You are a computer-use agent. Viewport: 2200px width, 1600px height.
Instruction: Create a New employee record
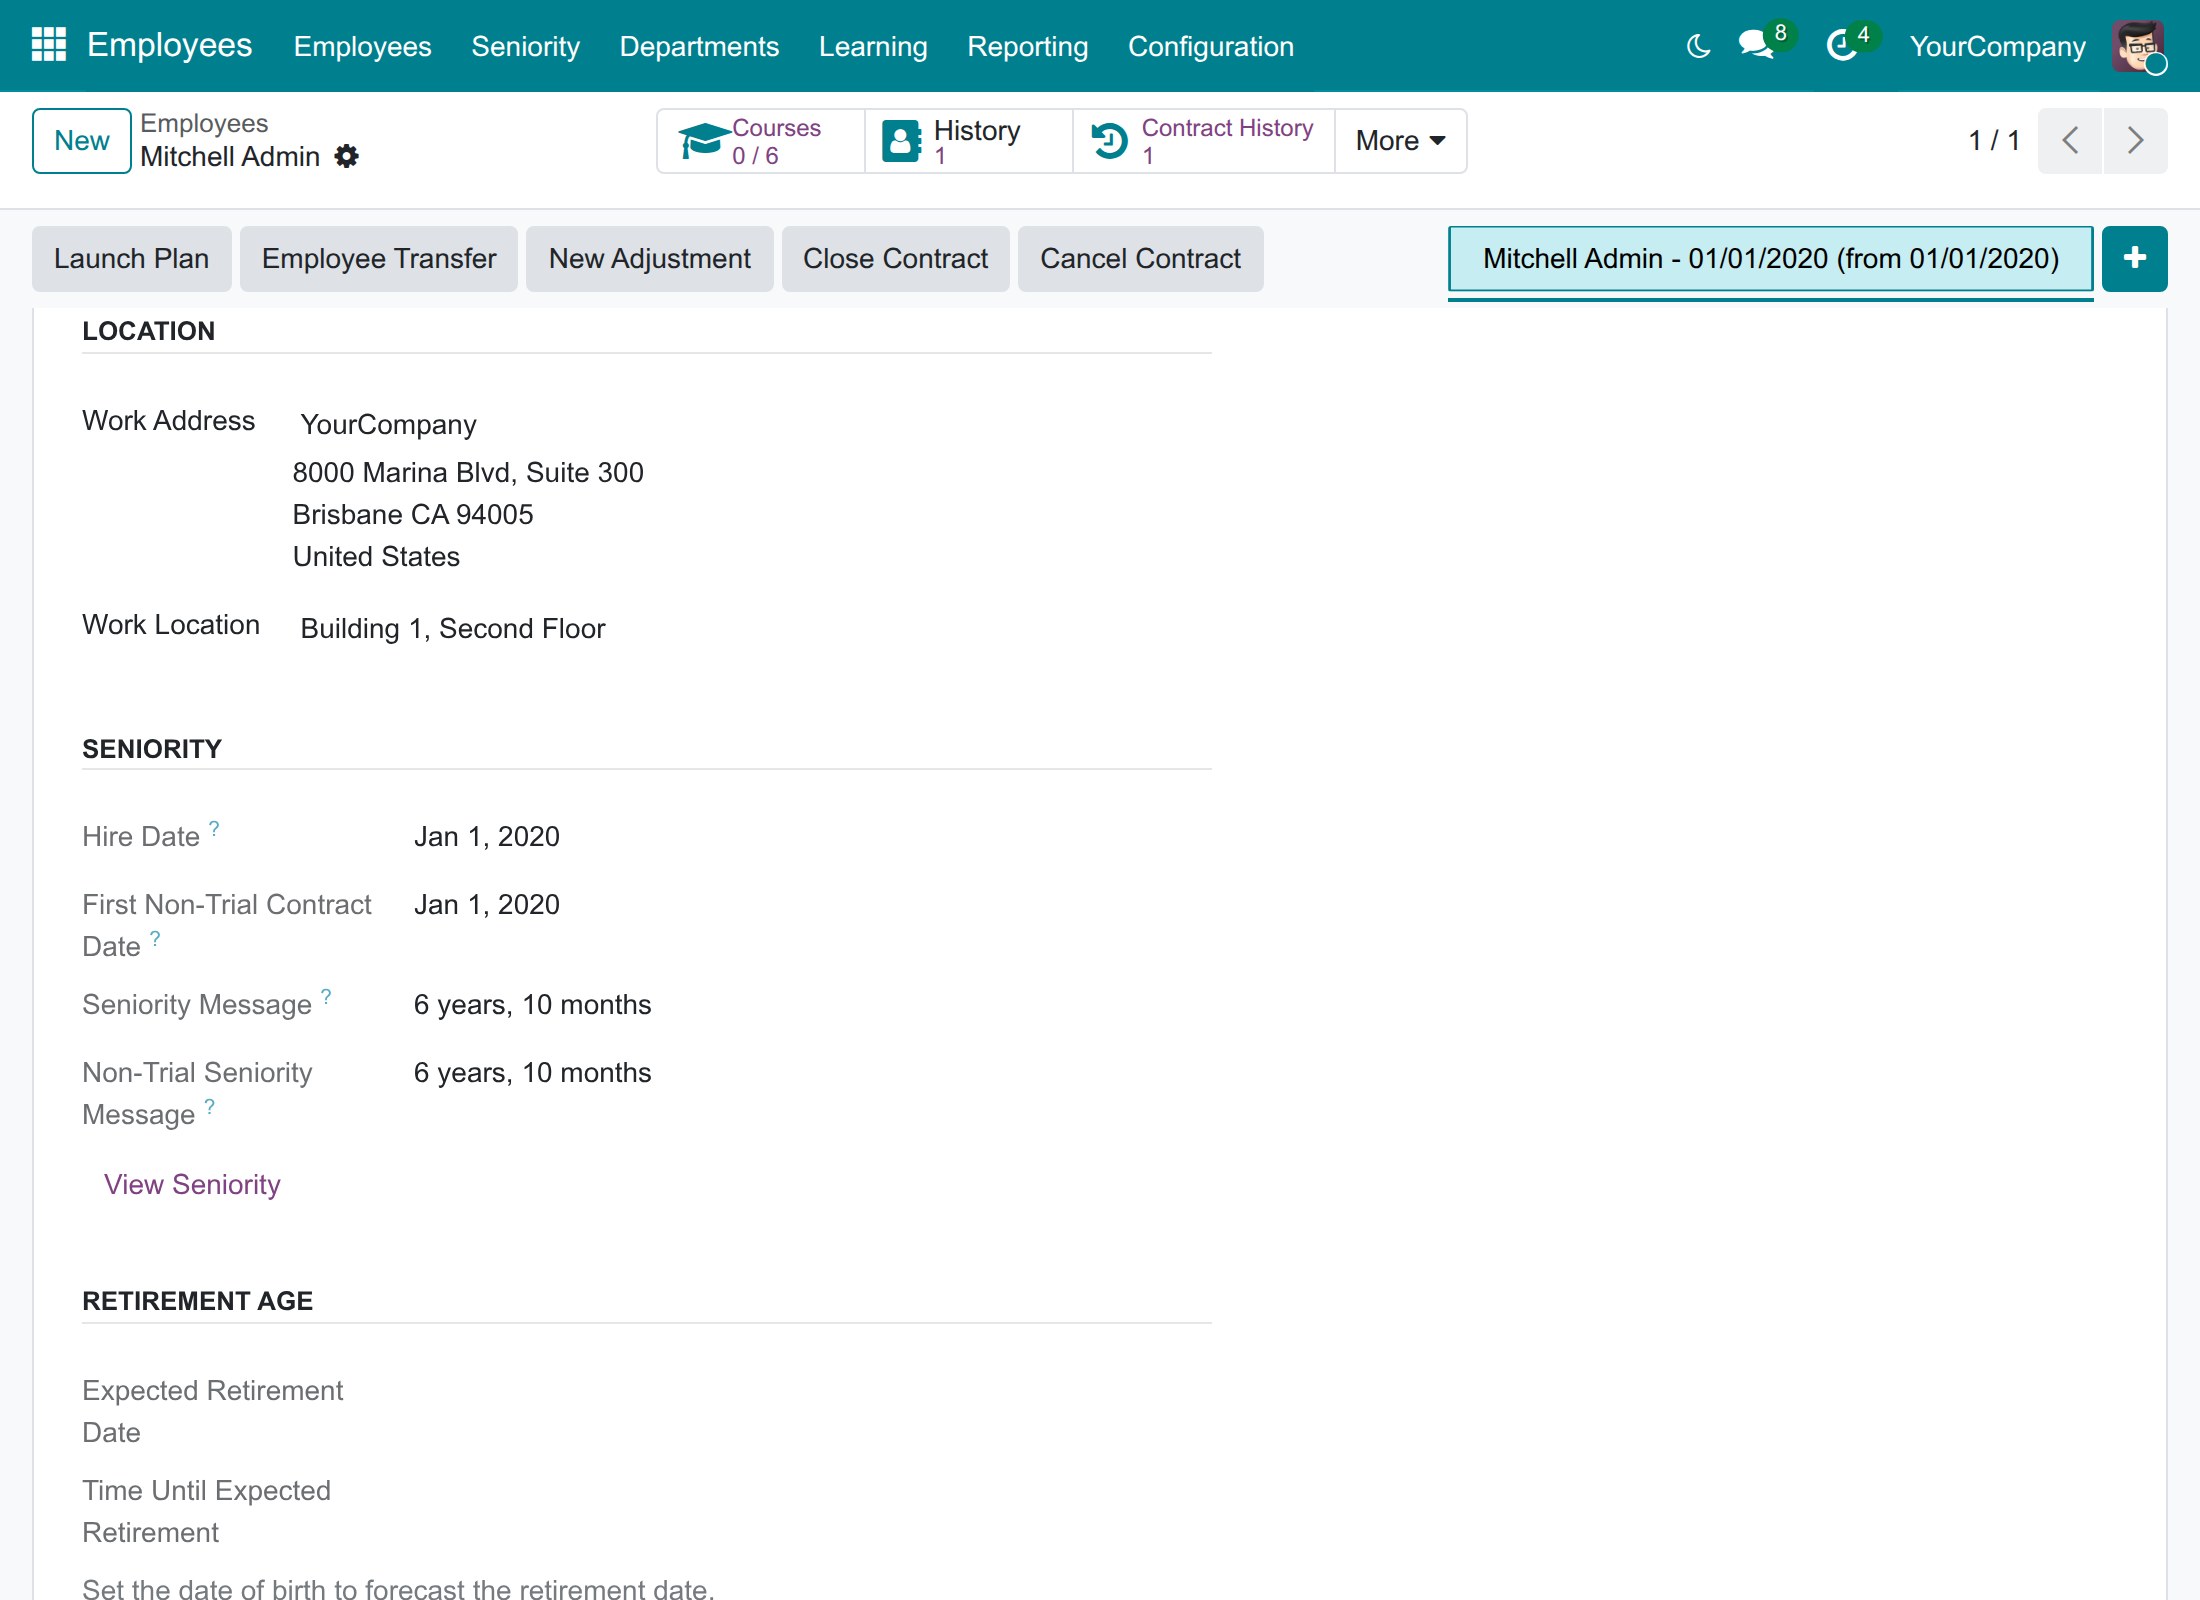(82, 141)
